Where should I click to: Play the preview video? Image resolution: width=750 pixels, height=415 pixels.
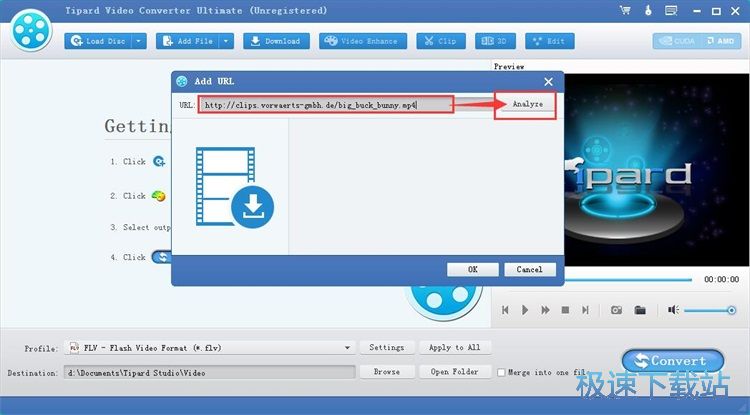click(x=525, y=310)
